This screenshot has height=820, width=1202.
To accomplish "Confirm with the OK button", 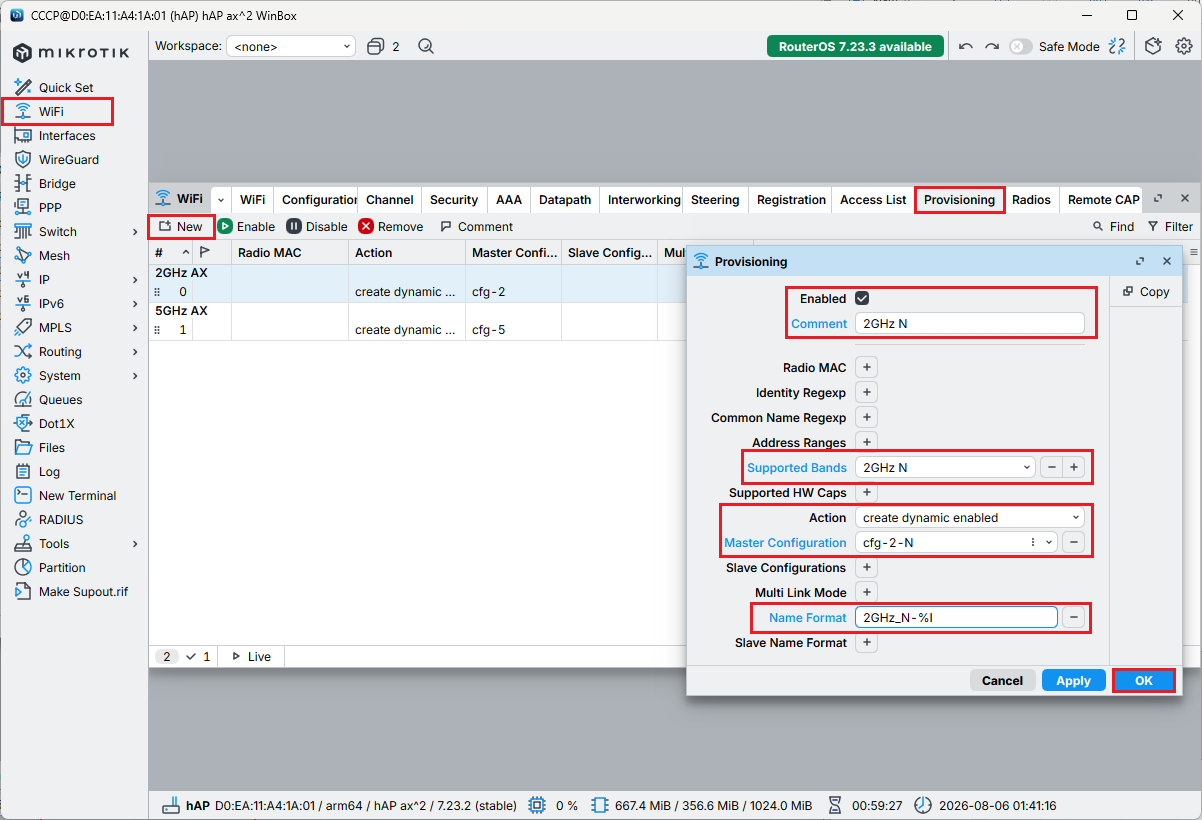I will click(1143, 680).
